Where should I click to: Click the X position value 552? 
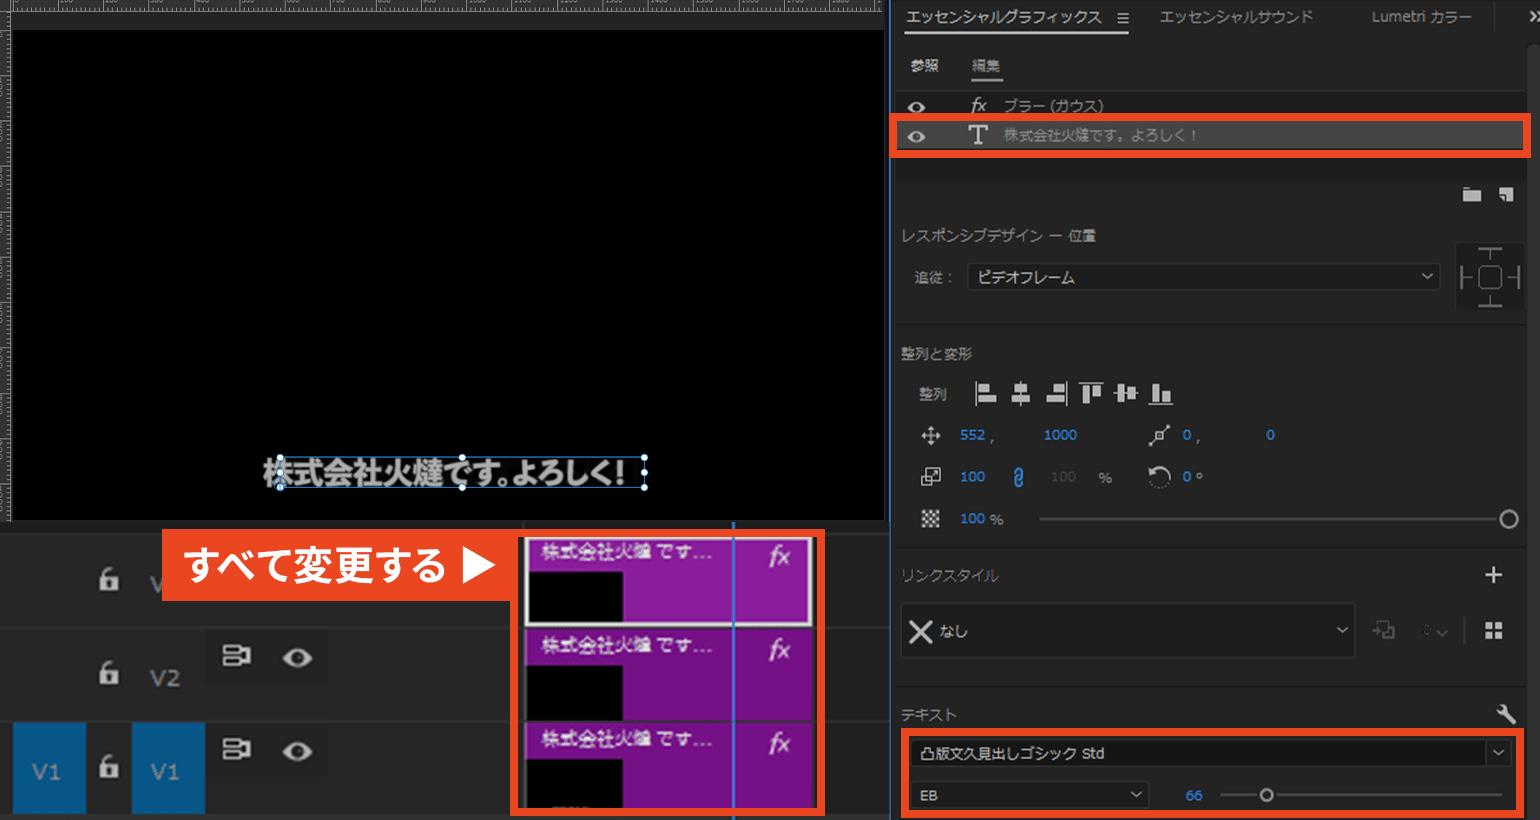tap(973, 435)
